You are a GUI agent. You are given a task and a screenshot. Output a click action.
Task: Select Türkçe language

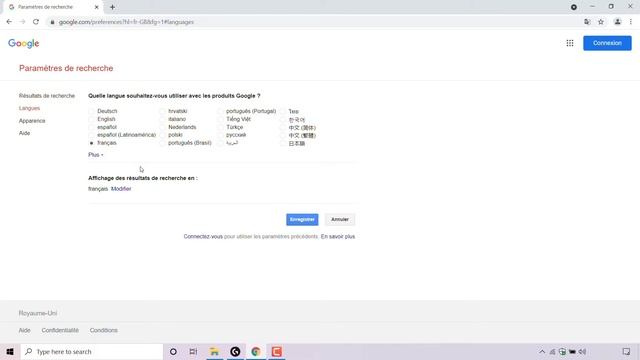pyautogui.click(x=220, y=127)
